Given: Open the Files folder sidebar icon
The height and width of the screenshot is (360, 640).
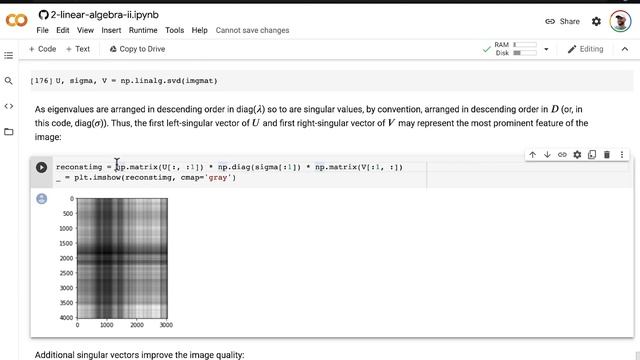Looking at the screenshot, I should pyautogui.click(x=9, y=131).
